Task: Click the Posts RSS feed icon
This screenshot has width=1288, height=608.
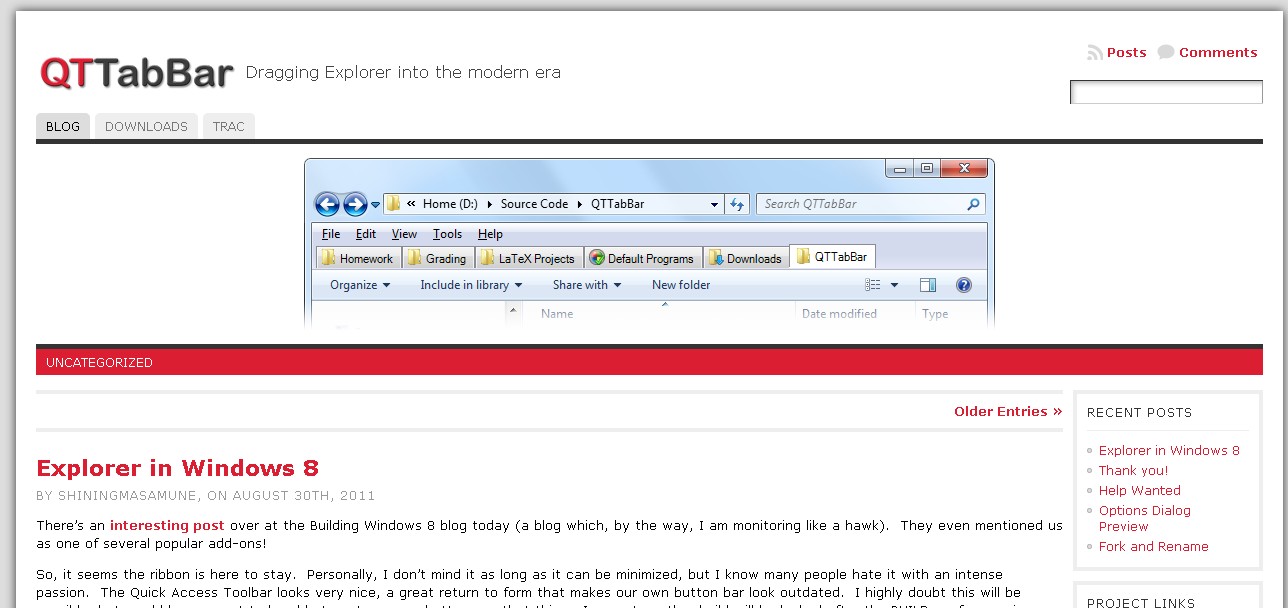Action: (1095, 53)
